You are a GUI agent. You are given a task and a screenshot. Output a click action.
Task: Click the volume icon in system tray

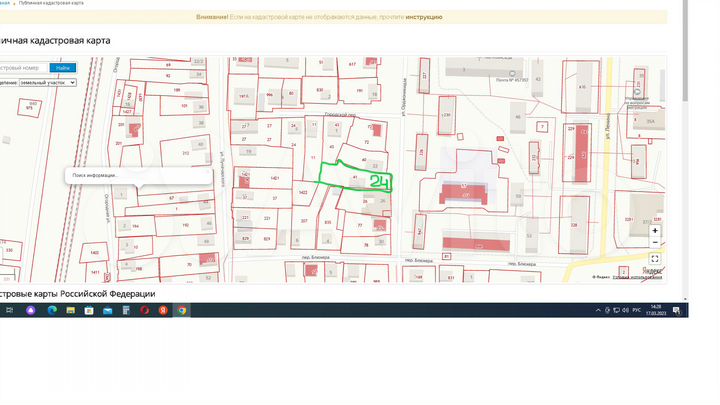[625, 310]
